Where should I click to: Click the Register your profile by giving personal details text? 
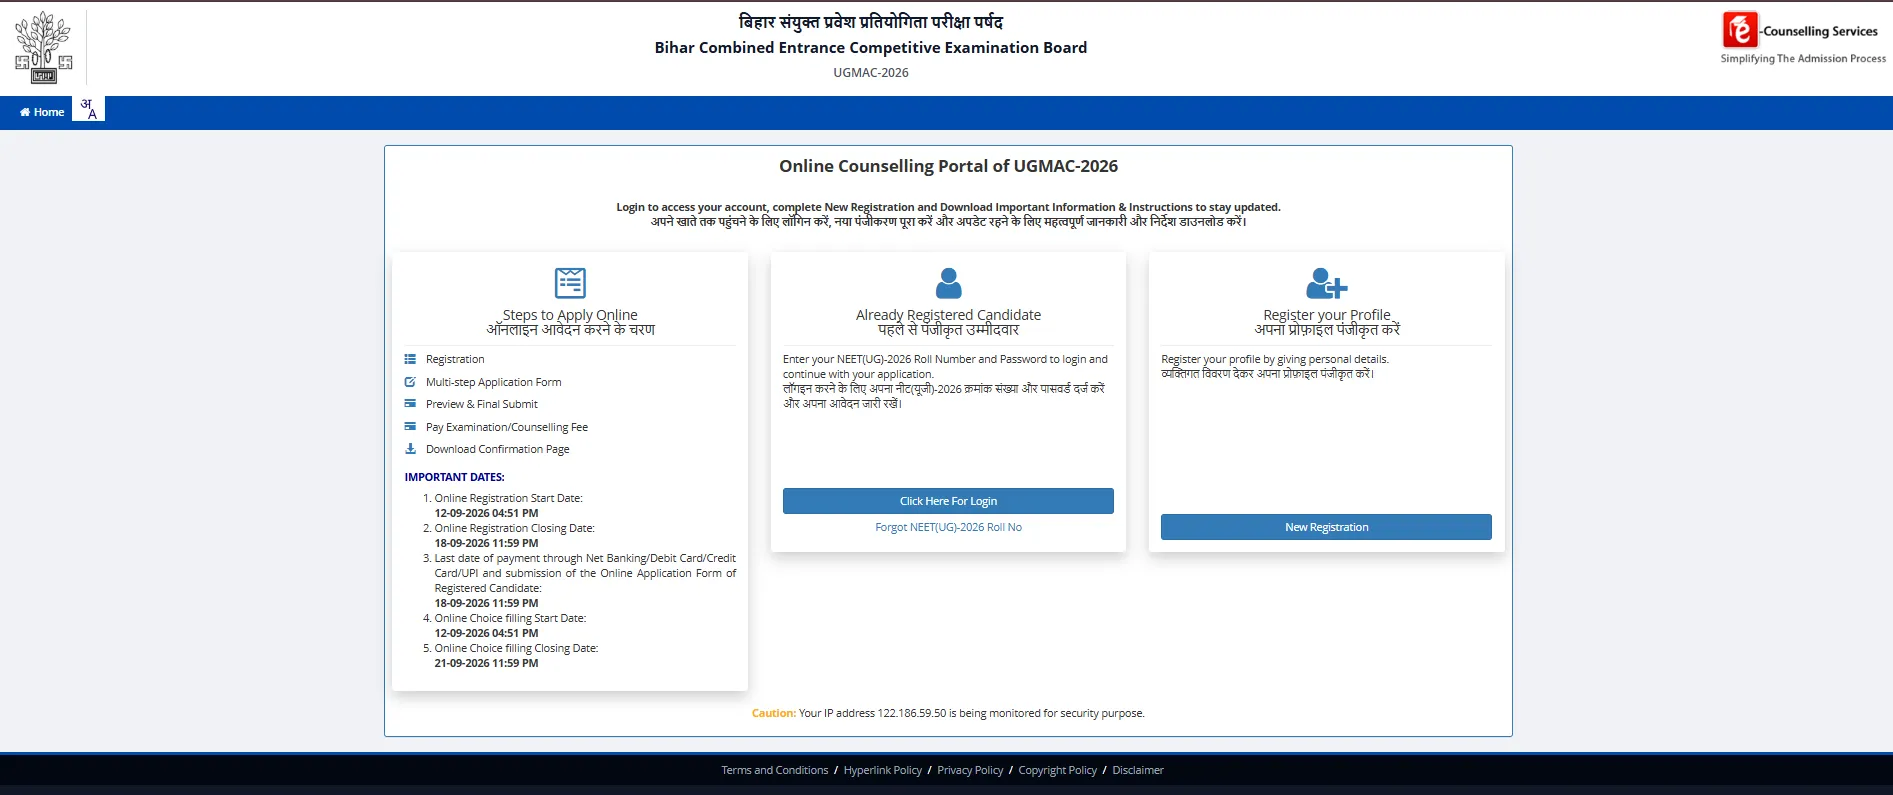click(x=1275, y=359)
